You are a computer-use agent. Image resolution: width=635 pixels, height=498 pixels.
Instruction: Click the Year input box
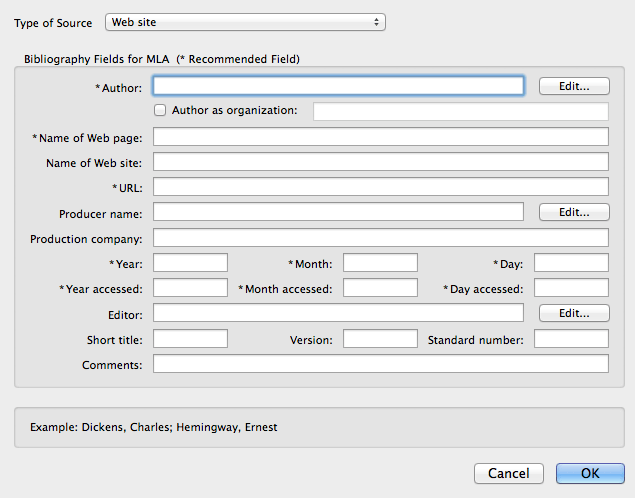click(x=190, y=263)
